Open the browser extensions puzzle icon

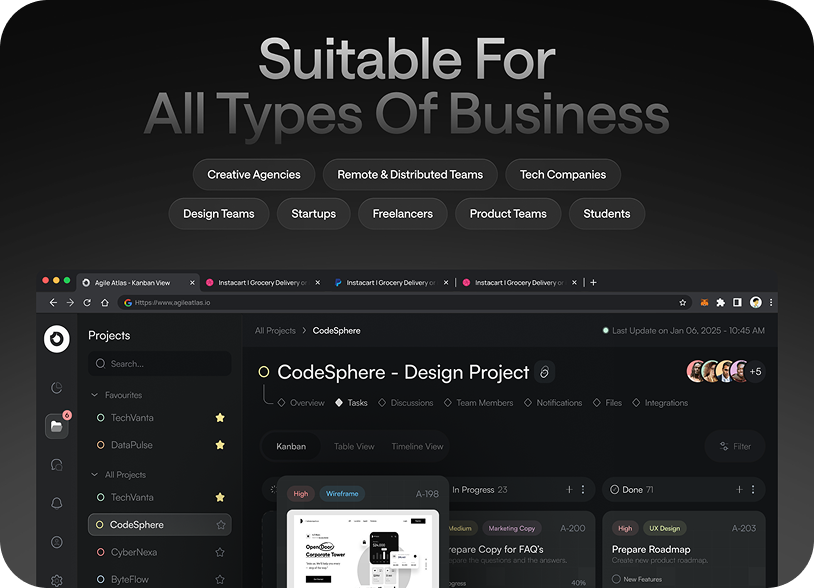[x=721, y=303]
